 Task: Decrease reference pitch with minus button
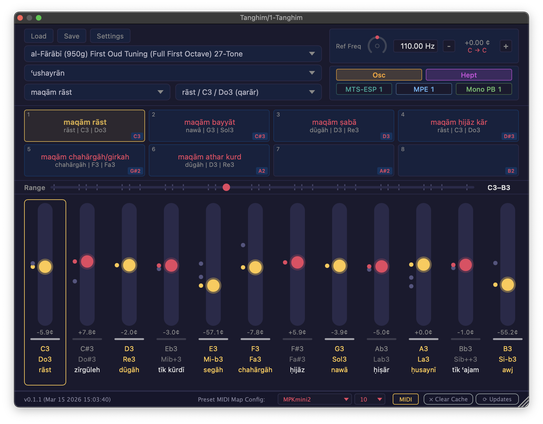click(x=449, y=46)
